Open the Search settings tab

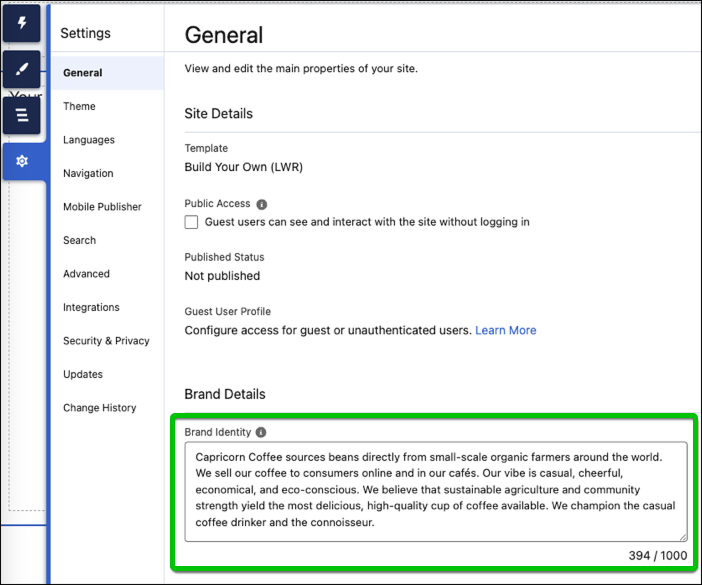(x=108, y=240)
